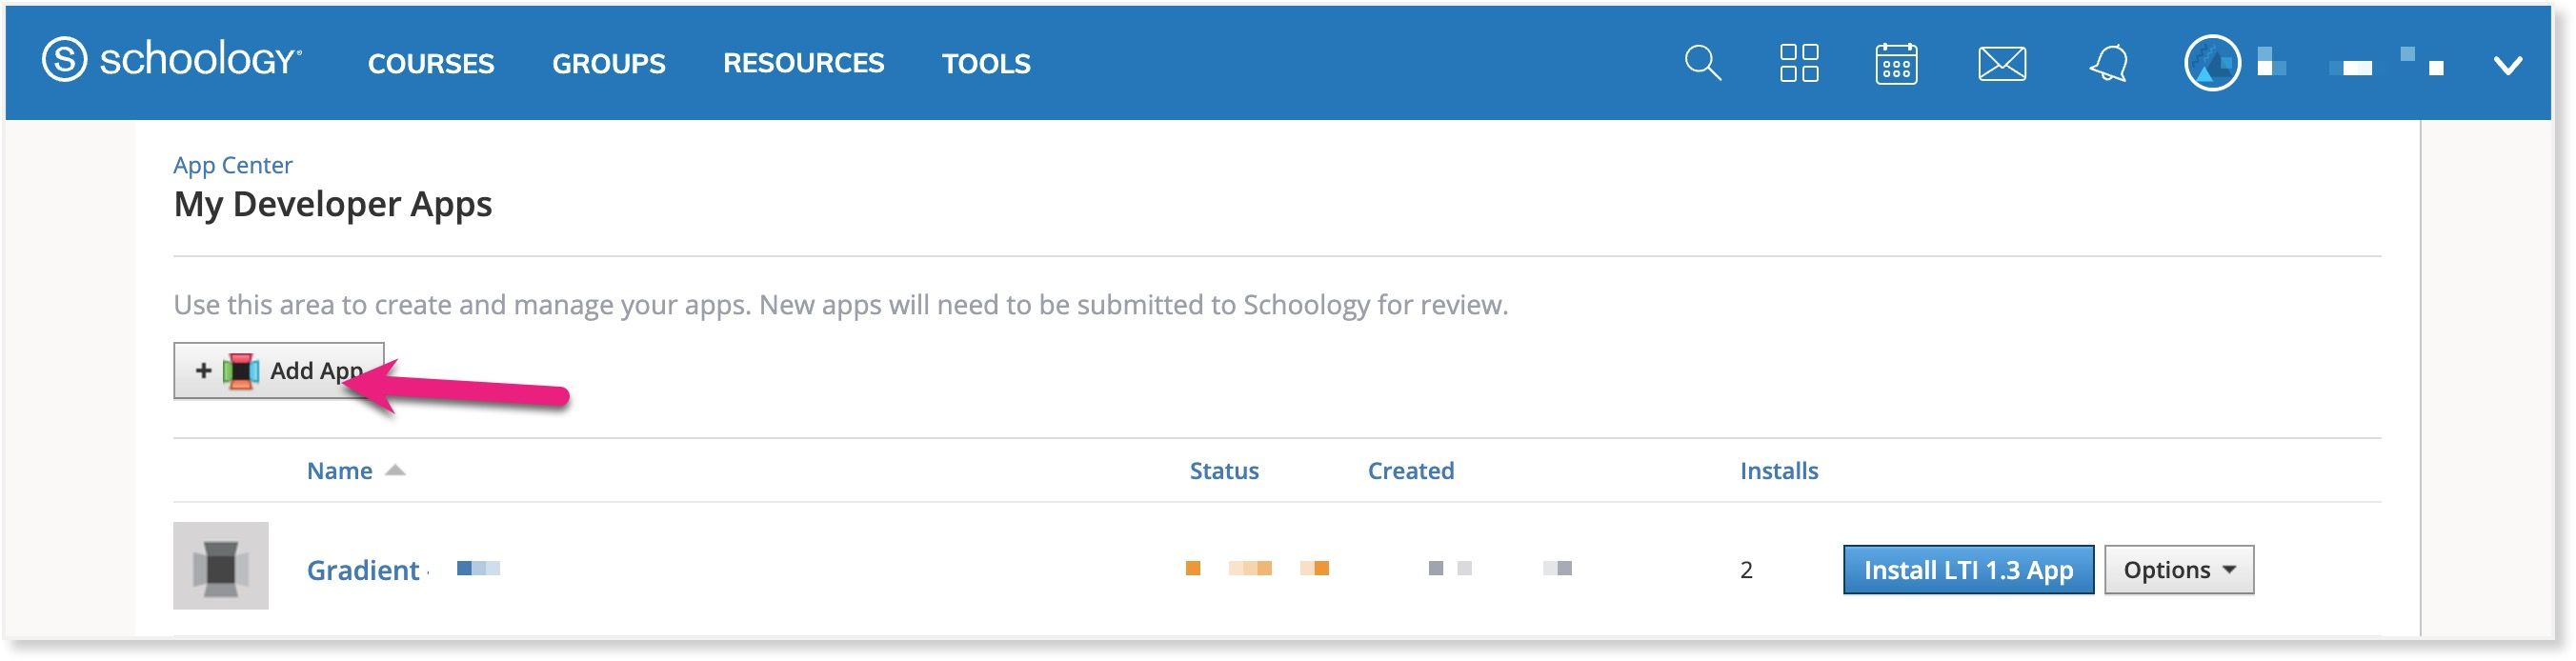This screenshot has height=661, width=2576.
Task: Sort by the Created column header
Action: (1410, 471)
